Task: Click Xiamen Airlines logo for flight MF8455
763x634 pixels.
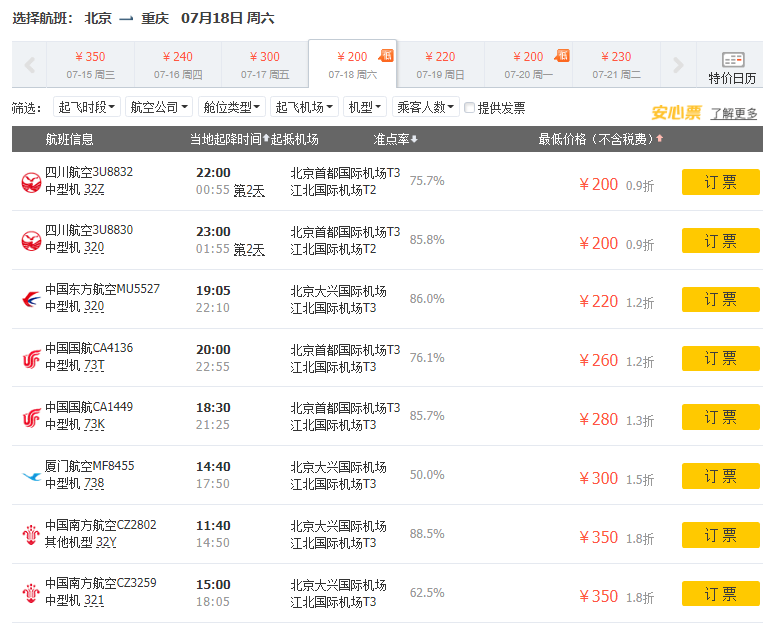Action: [x=31, y=476]
